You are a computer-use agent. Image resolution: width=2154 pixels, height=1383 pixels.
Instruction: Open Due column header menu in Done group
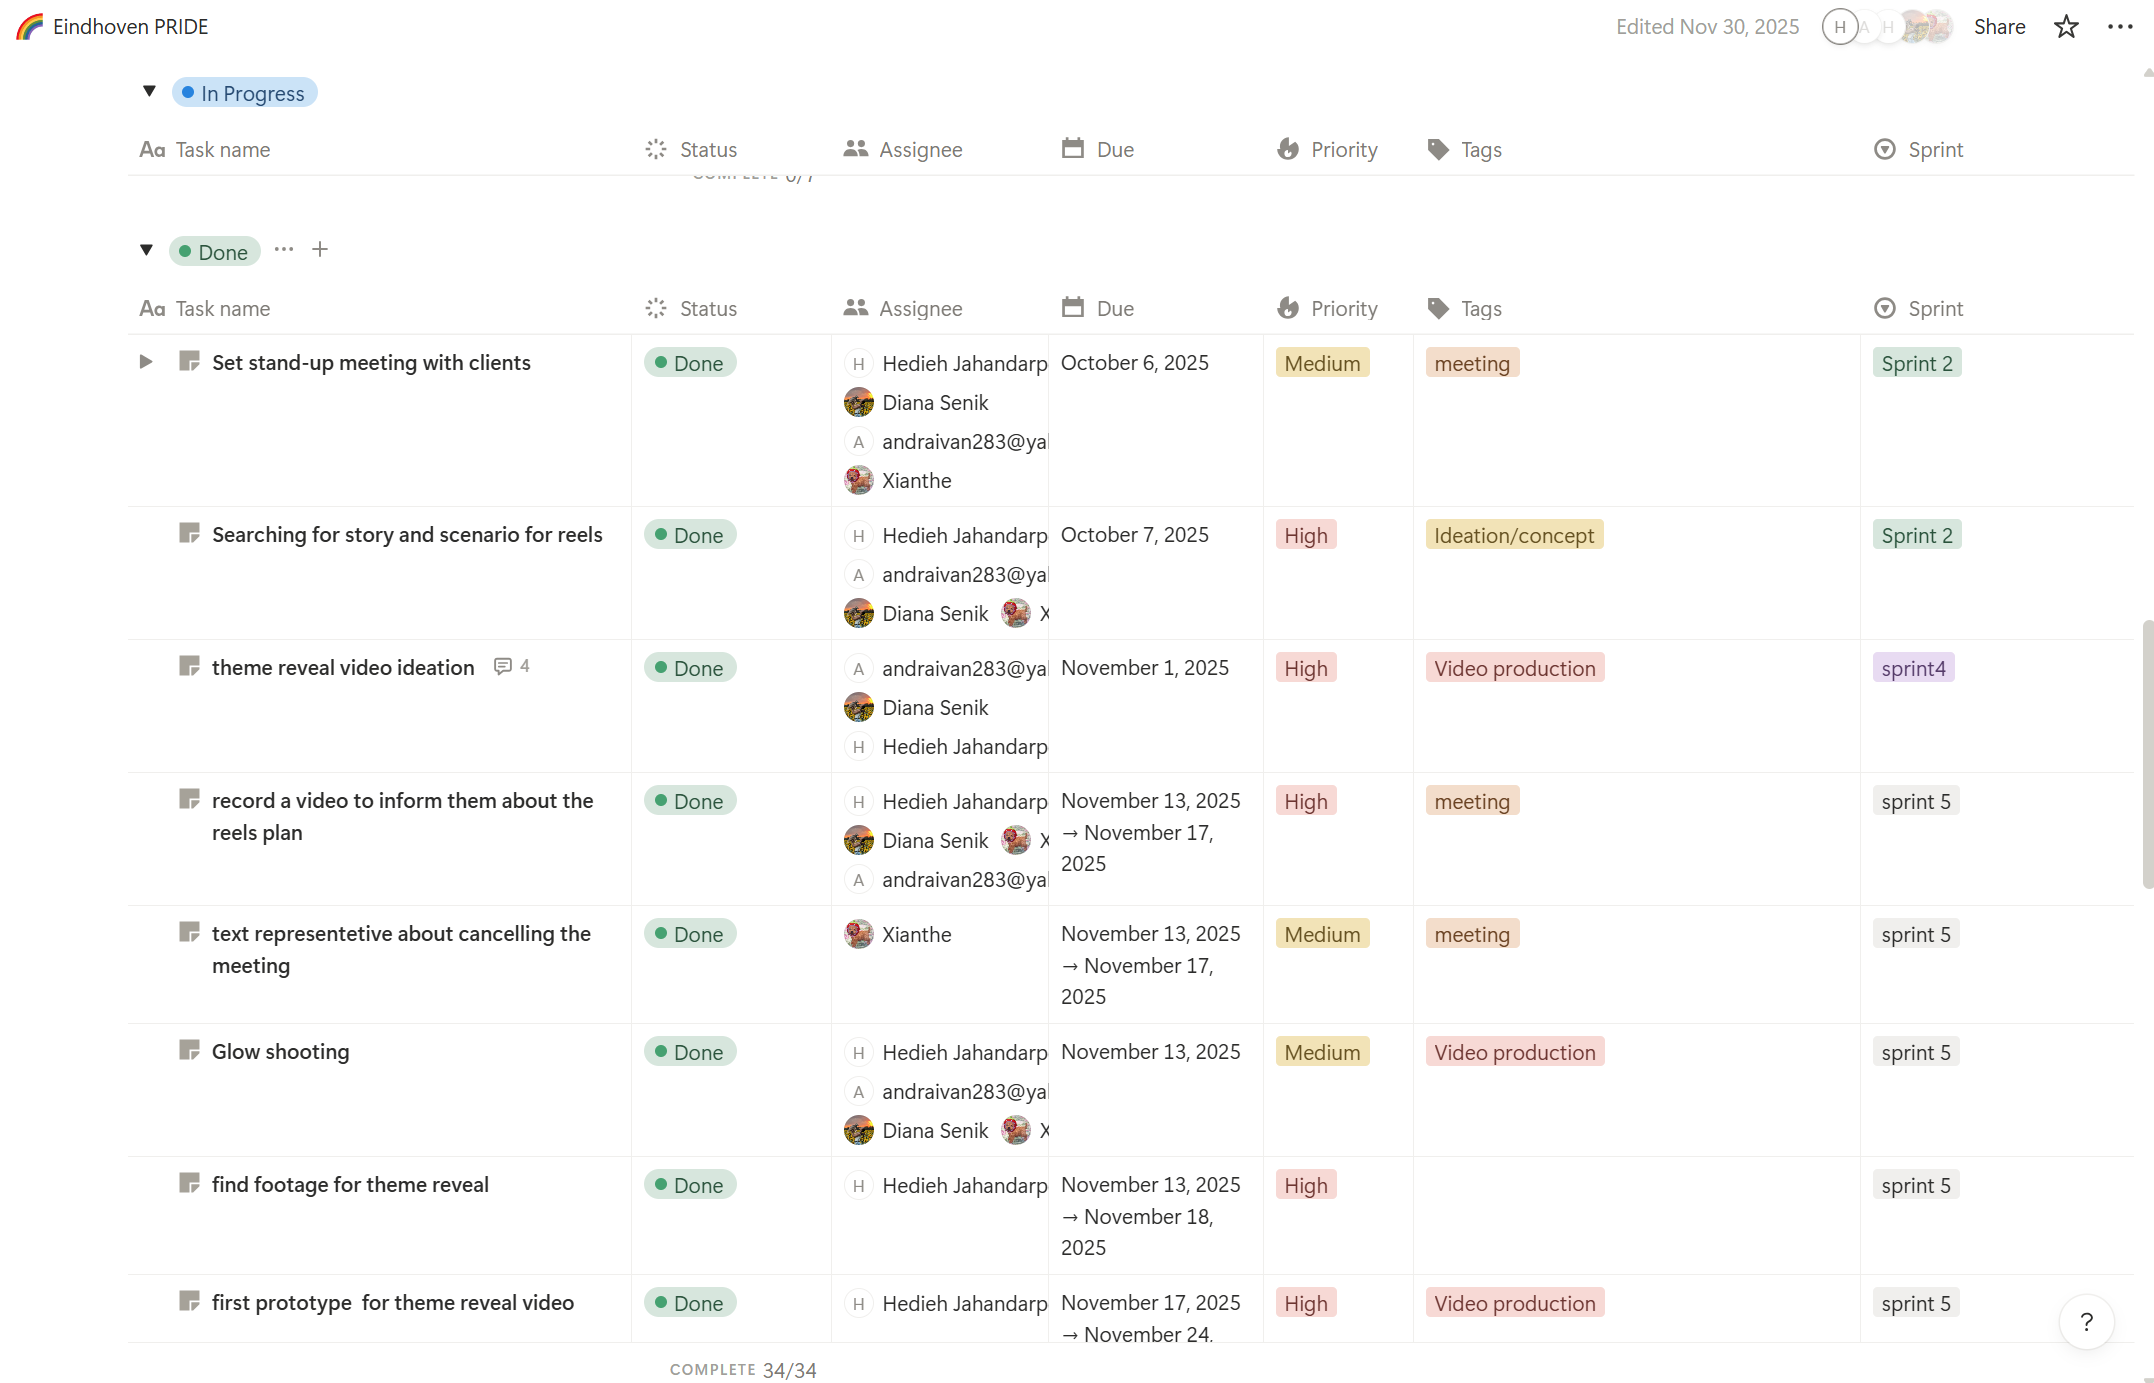point(1114,309)
